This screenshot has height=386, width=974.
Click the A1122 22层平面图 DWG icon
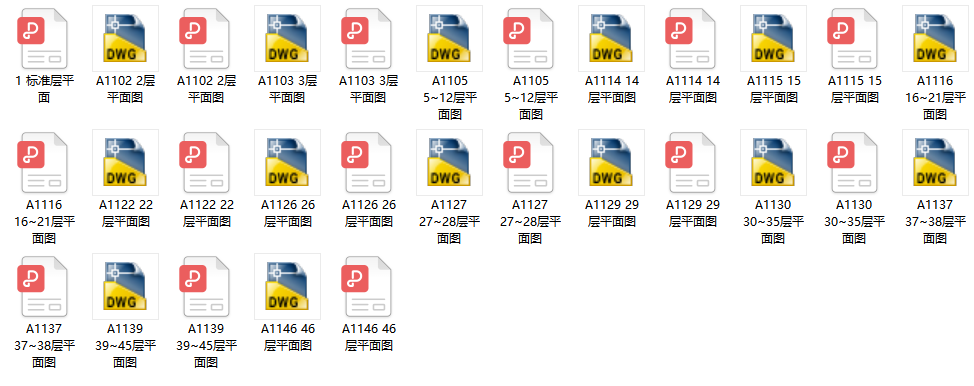point(125,162)
